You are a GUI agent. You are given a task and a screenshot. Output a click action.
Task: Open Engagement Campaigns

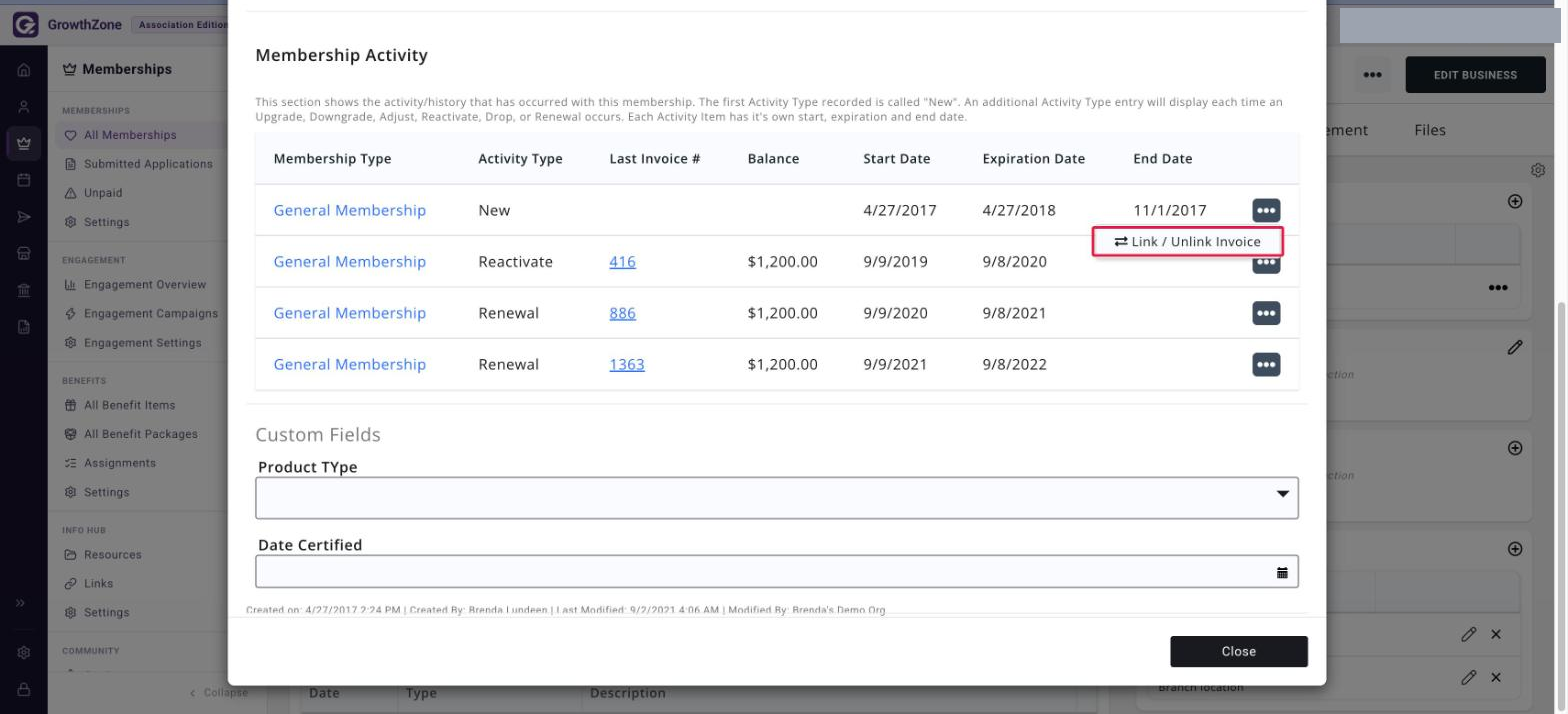(151, 314)
